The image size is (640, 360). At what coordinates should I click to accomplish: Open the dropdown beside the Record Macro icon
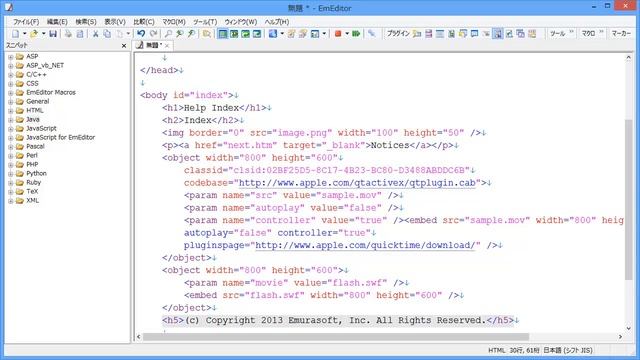pos(347,34)
